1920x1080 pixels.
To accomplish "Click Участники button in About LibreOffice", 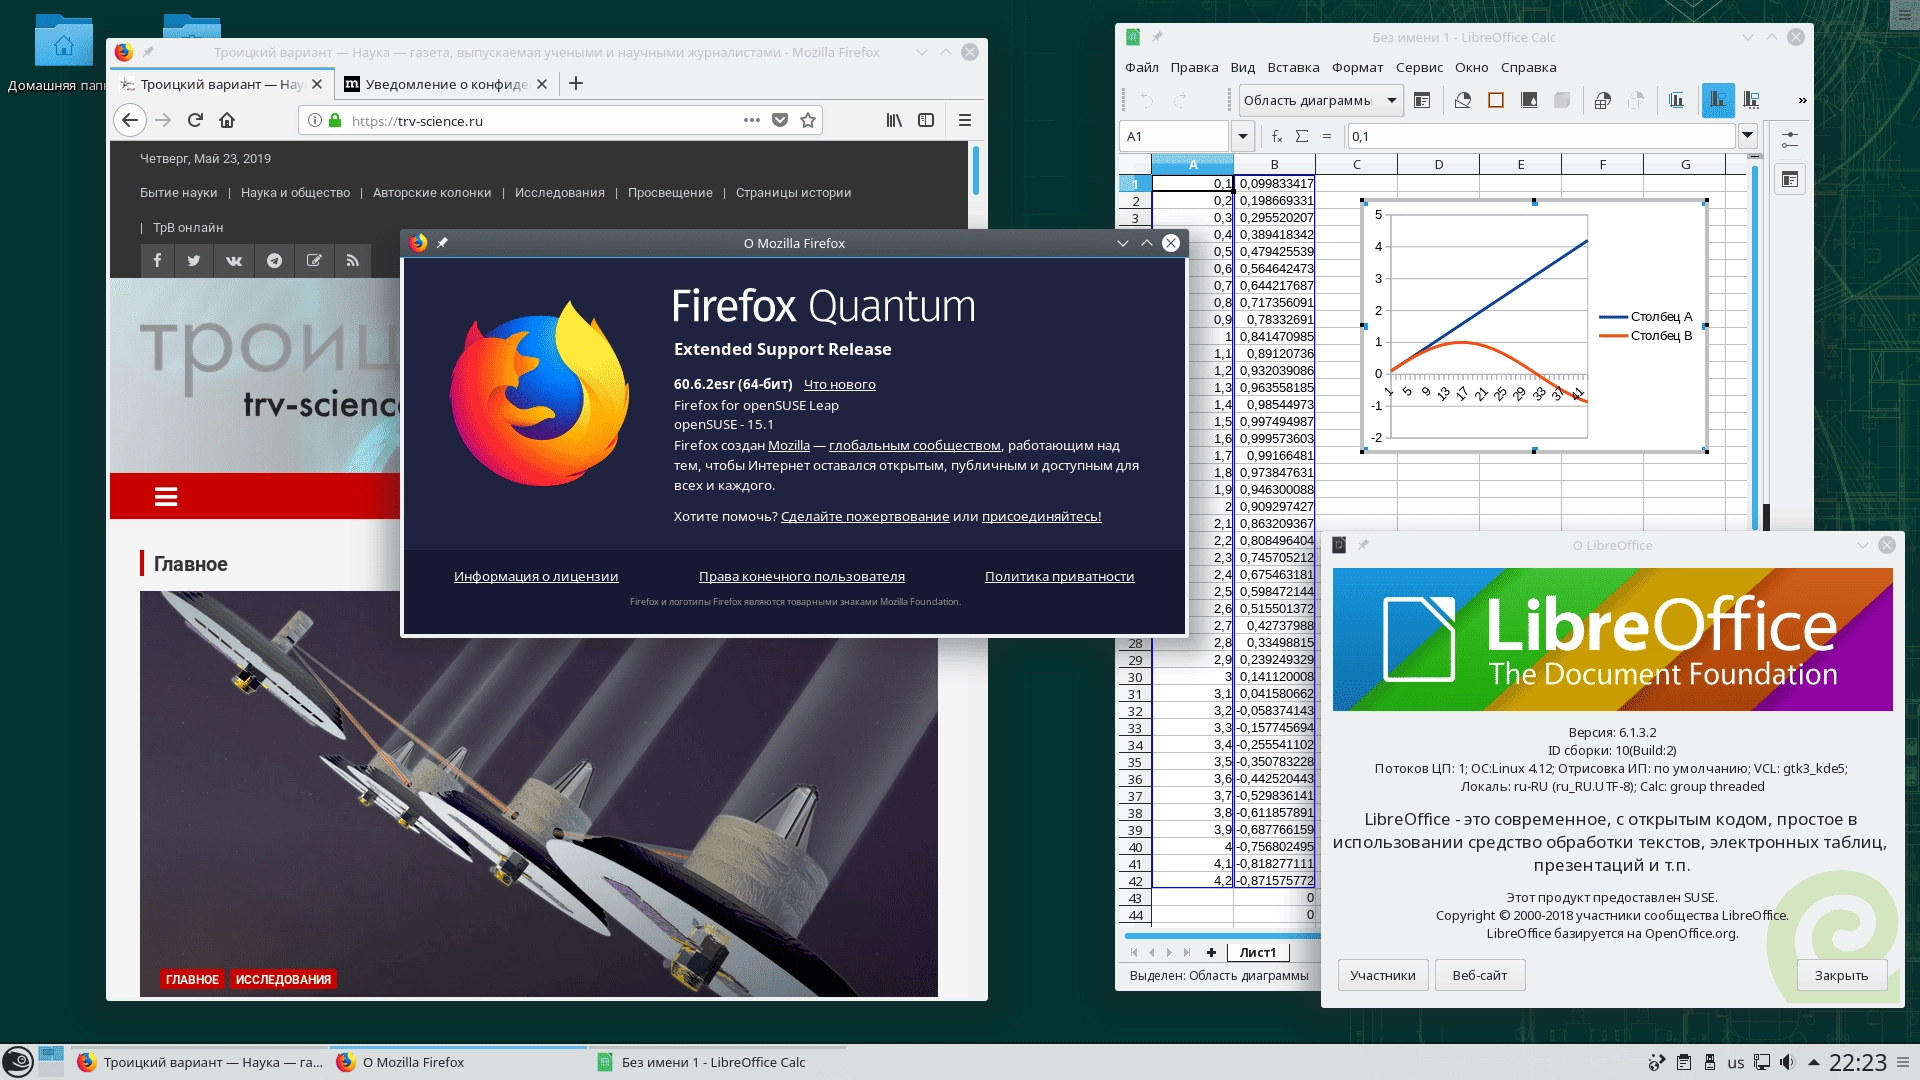I will point(1382,976).
